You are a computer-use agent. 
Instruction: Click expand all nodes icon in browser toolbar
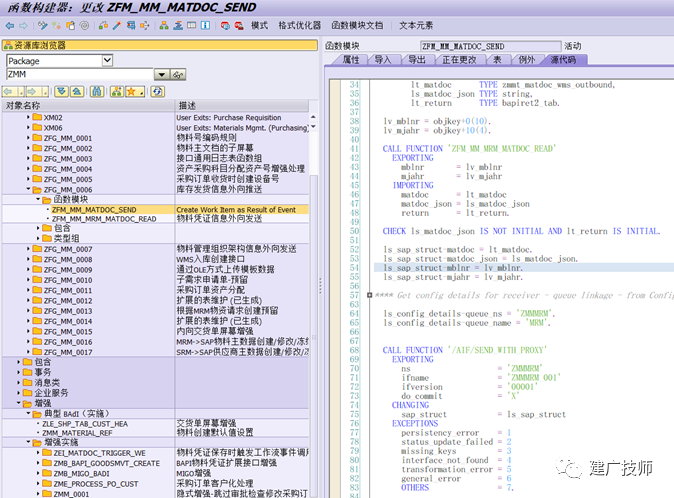(61, 92)
